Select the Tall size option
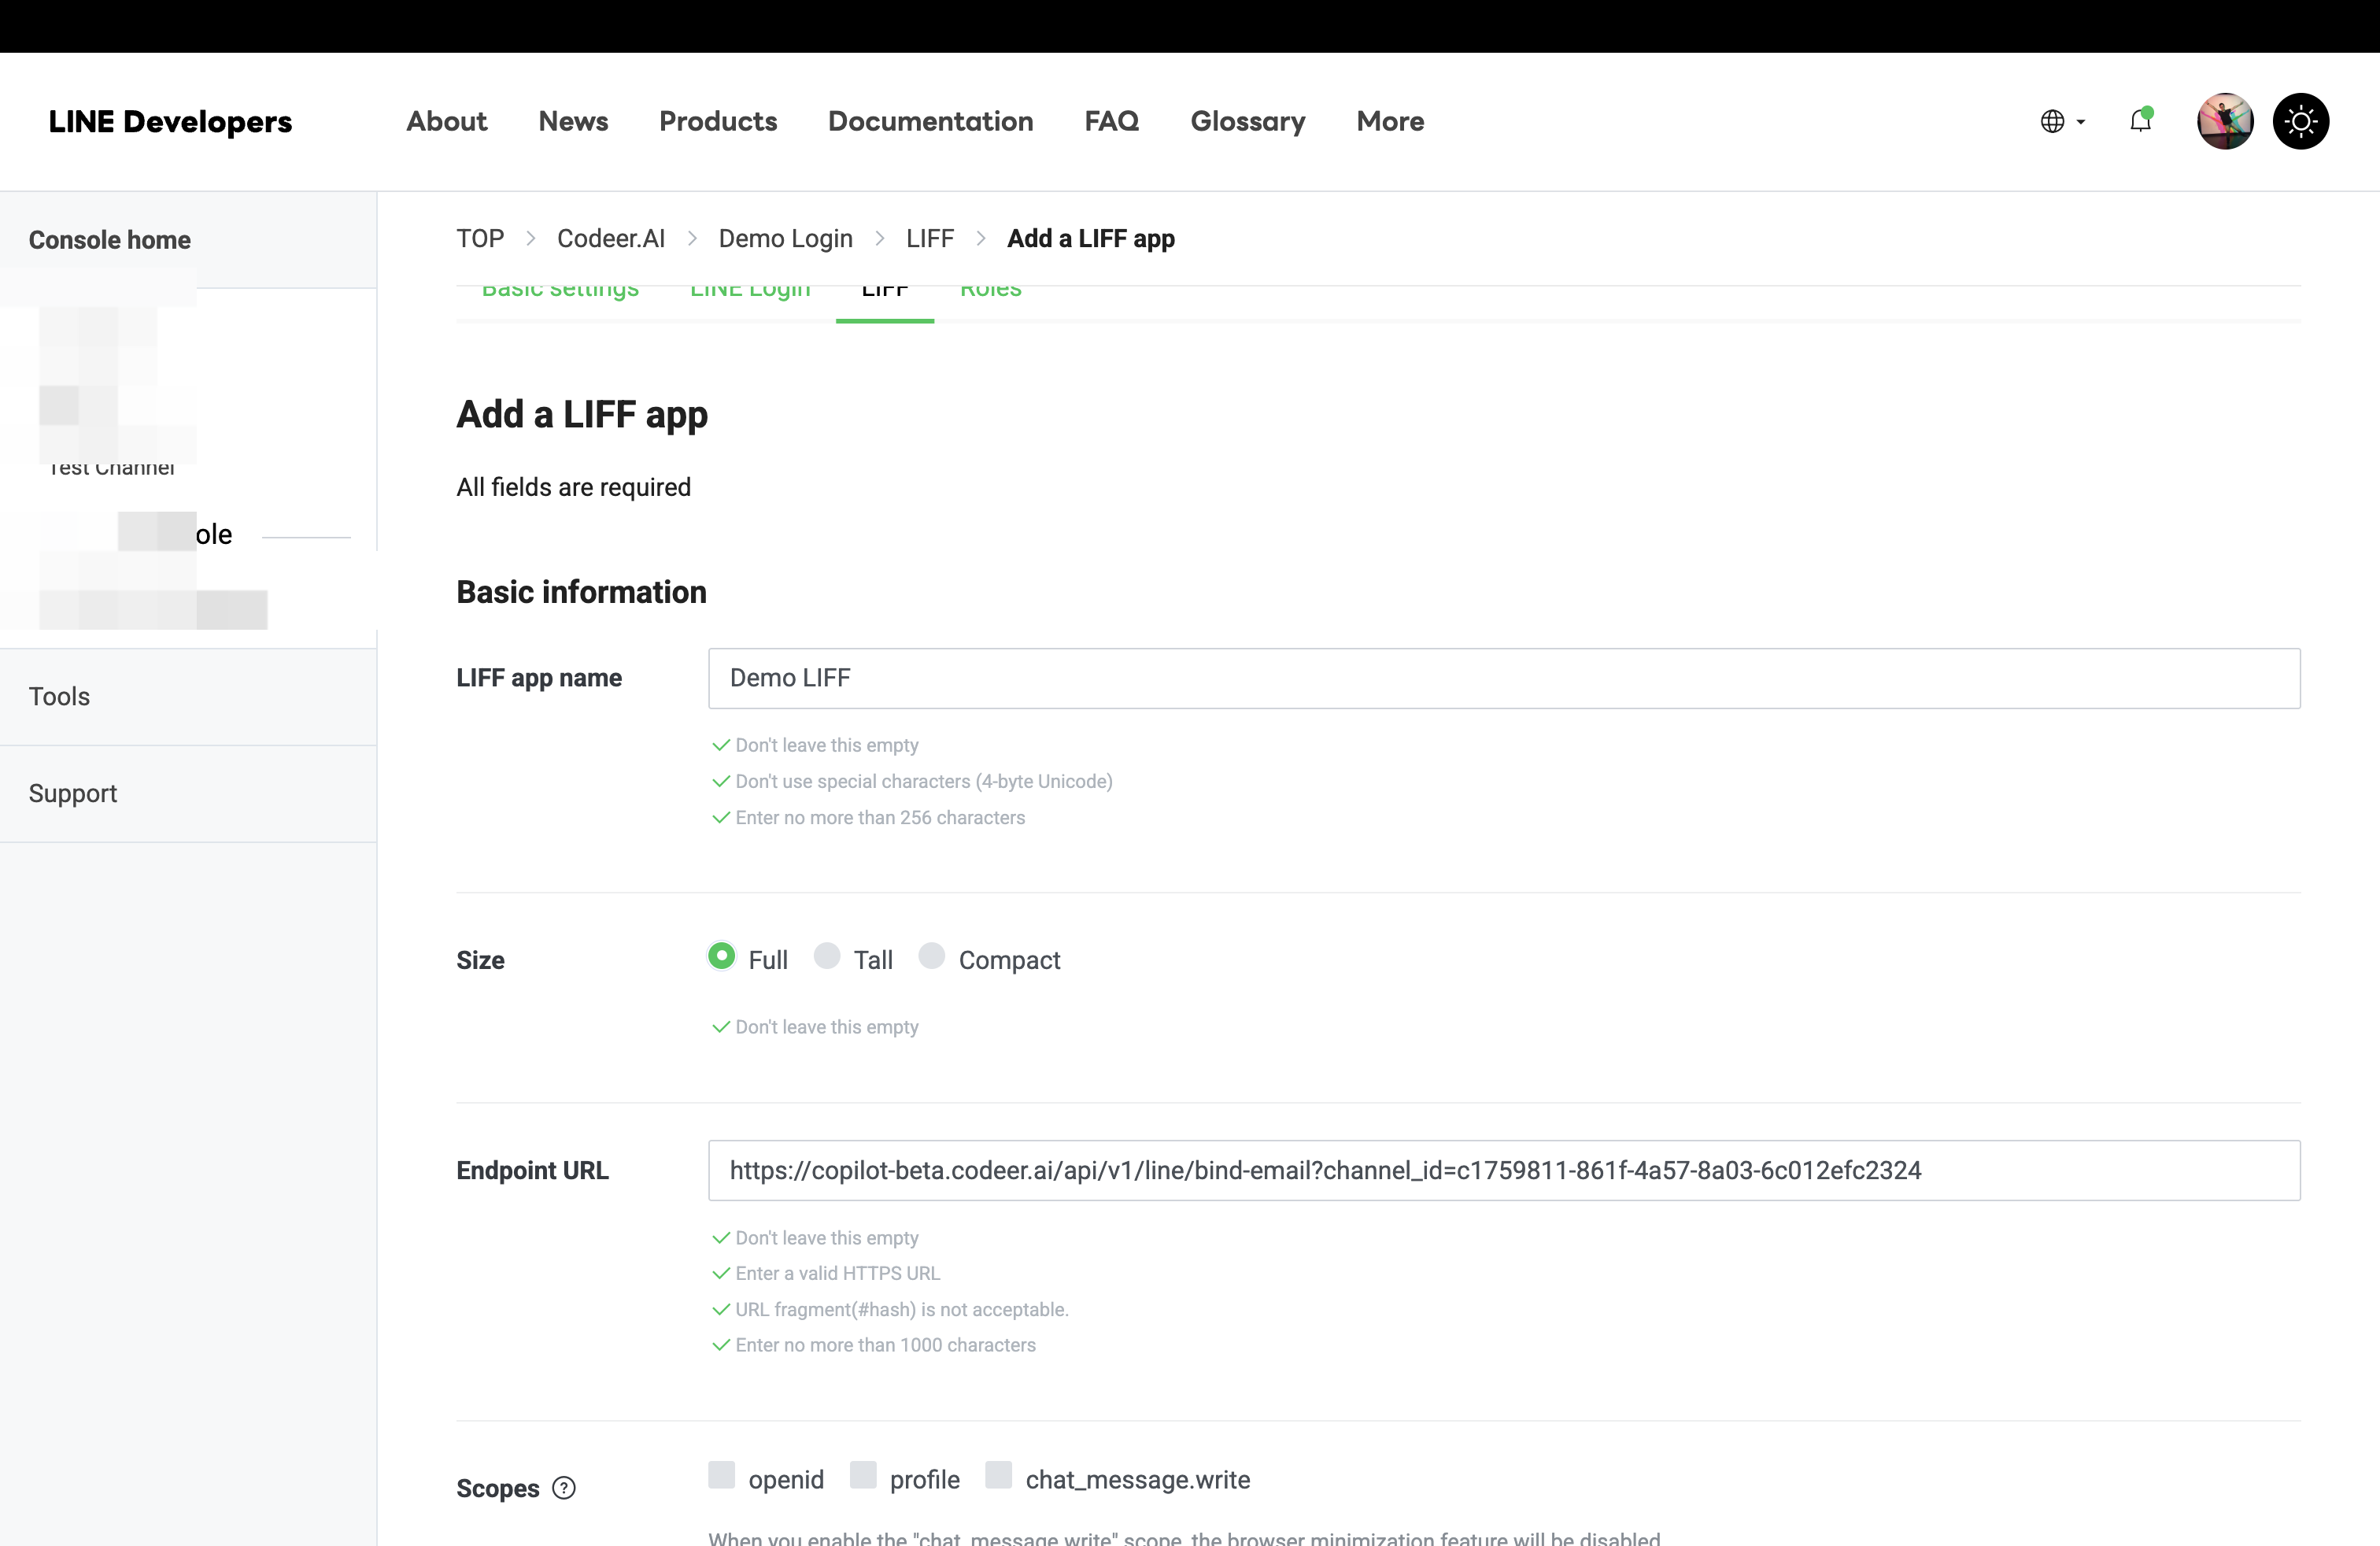Screen dimensions: 2380x1546 pos(826,957)
